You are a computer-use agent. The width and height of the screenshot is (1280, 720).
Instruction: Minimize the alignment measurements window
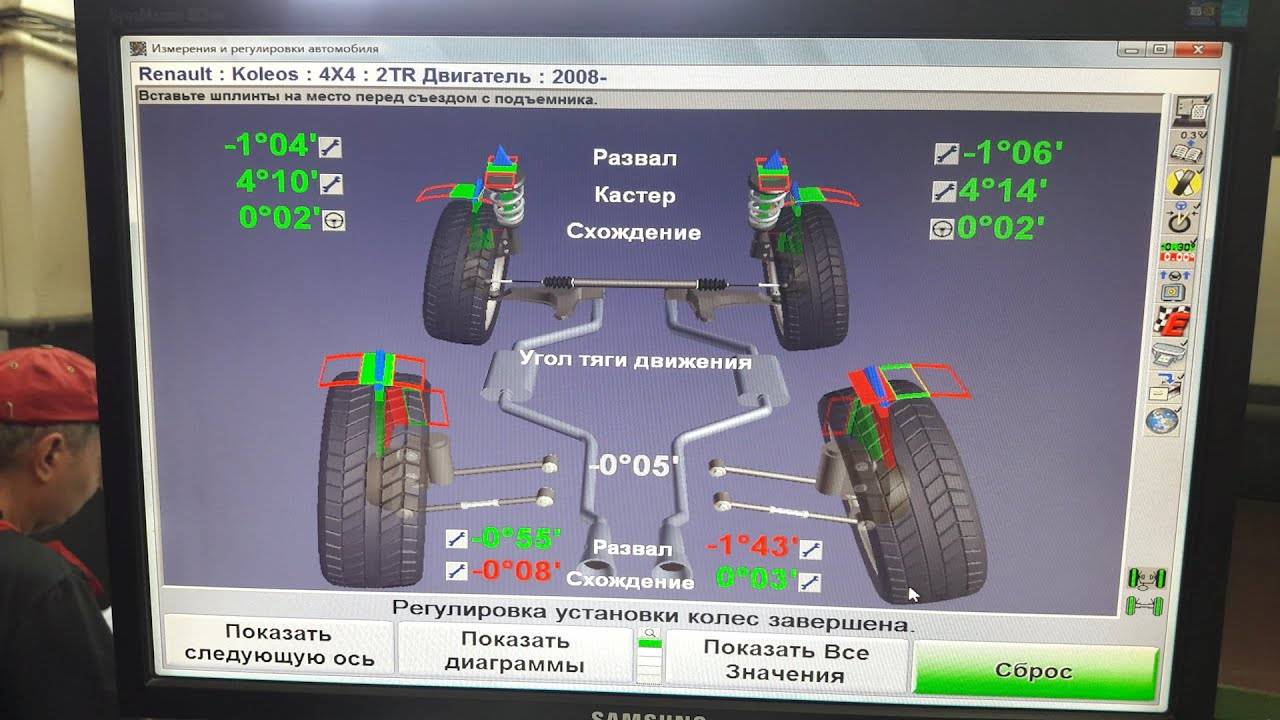tap(1131, 49)
